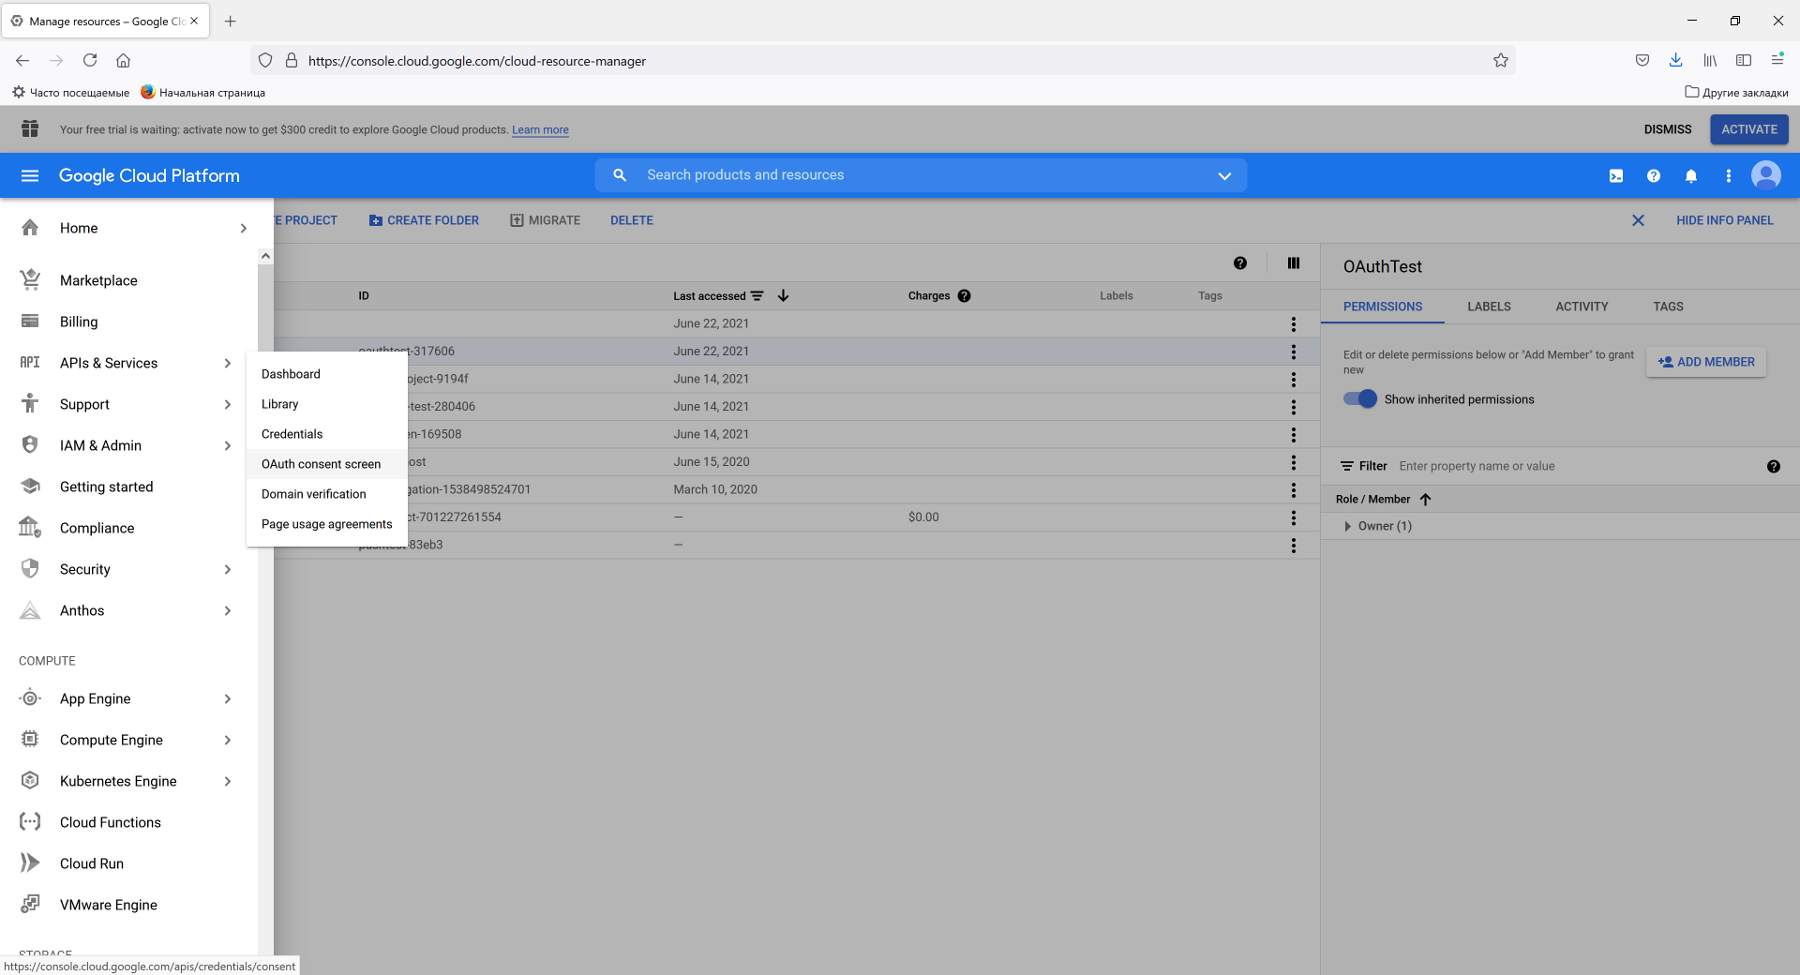Switch to the Activity tab

1581,307
